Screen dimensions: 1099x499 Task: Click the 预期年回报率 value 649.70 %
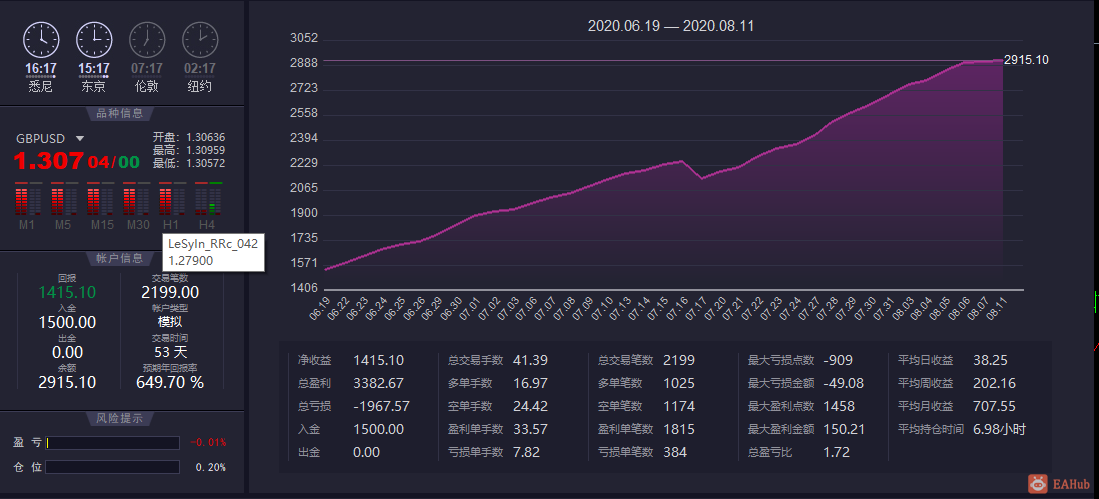click(x=172, y=383)
